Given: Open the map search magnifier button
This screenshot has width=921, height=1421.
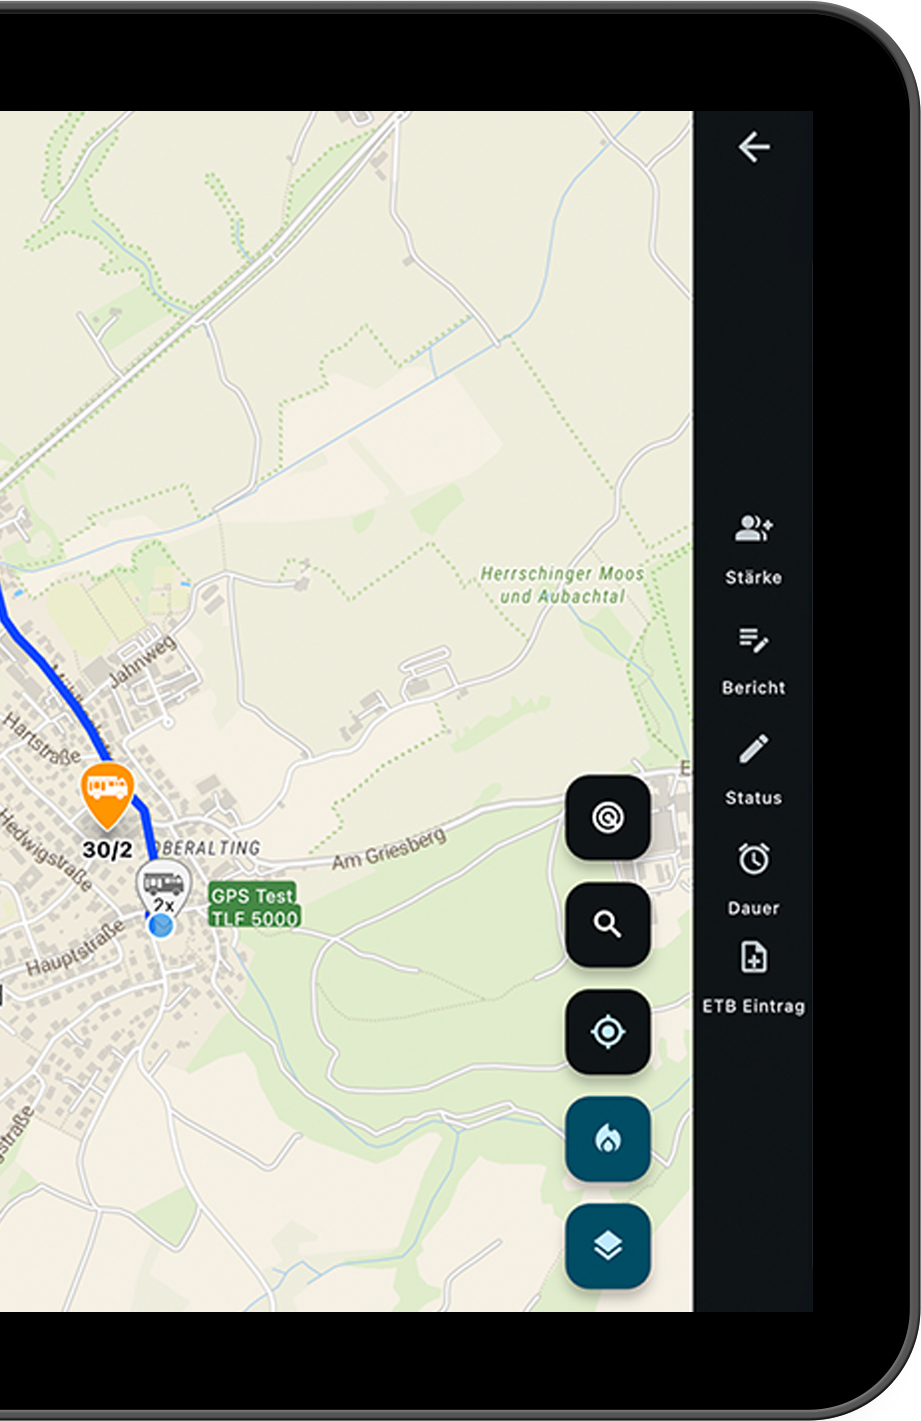Looking at the screenshot, I should [608, 925].
